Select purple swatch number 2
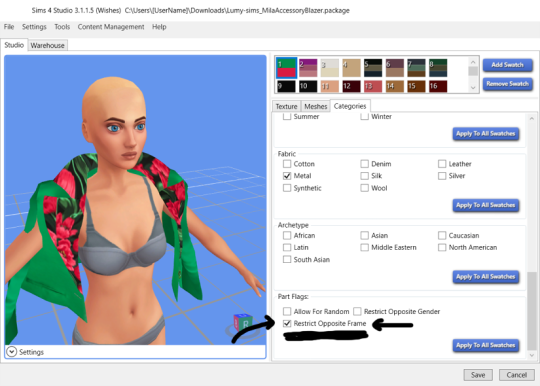This screenshot has width=540, height=386. [308, 67]
